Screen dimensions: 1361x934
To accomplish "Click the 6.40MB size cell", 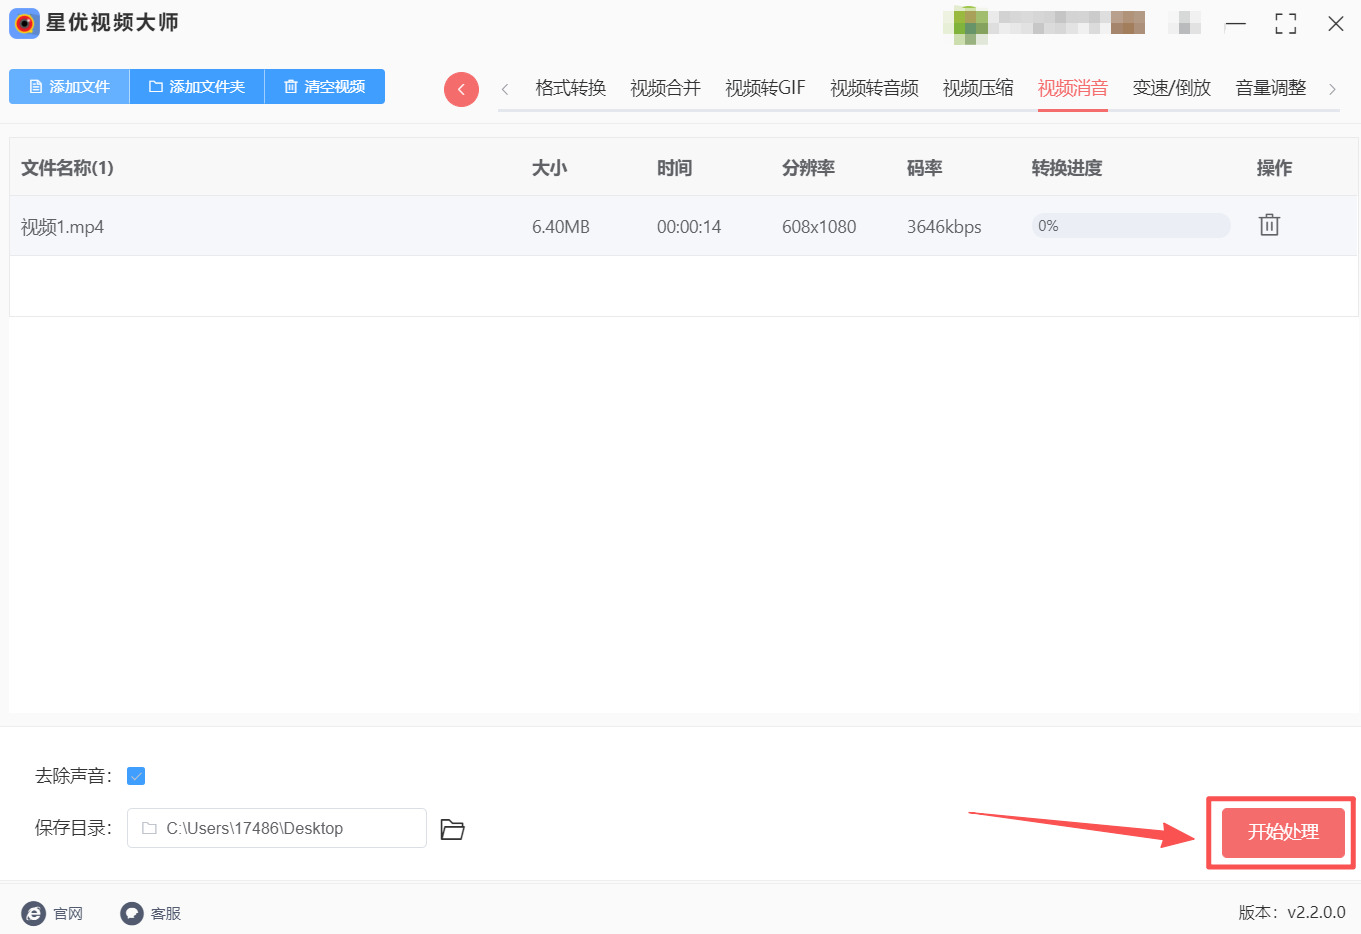I will click(561, 227).
